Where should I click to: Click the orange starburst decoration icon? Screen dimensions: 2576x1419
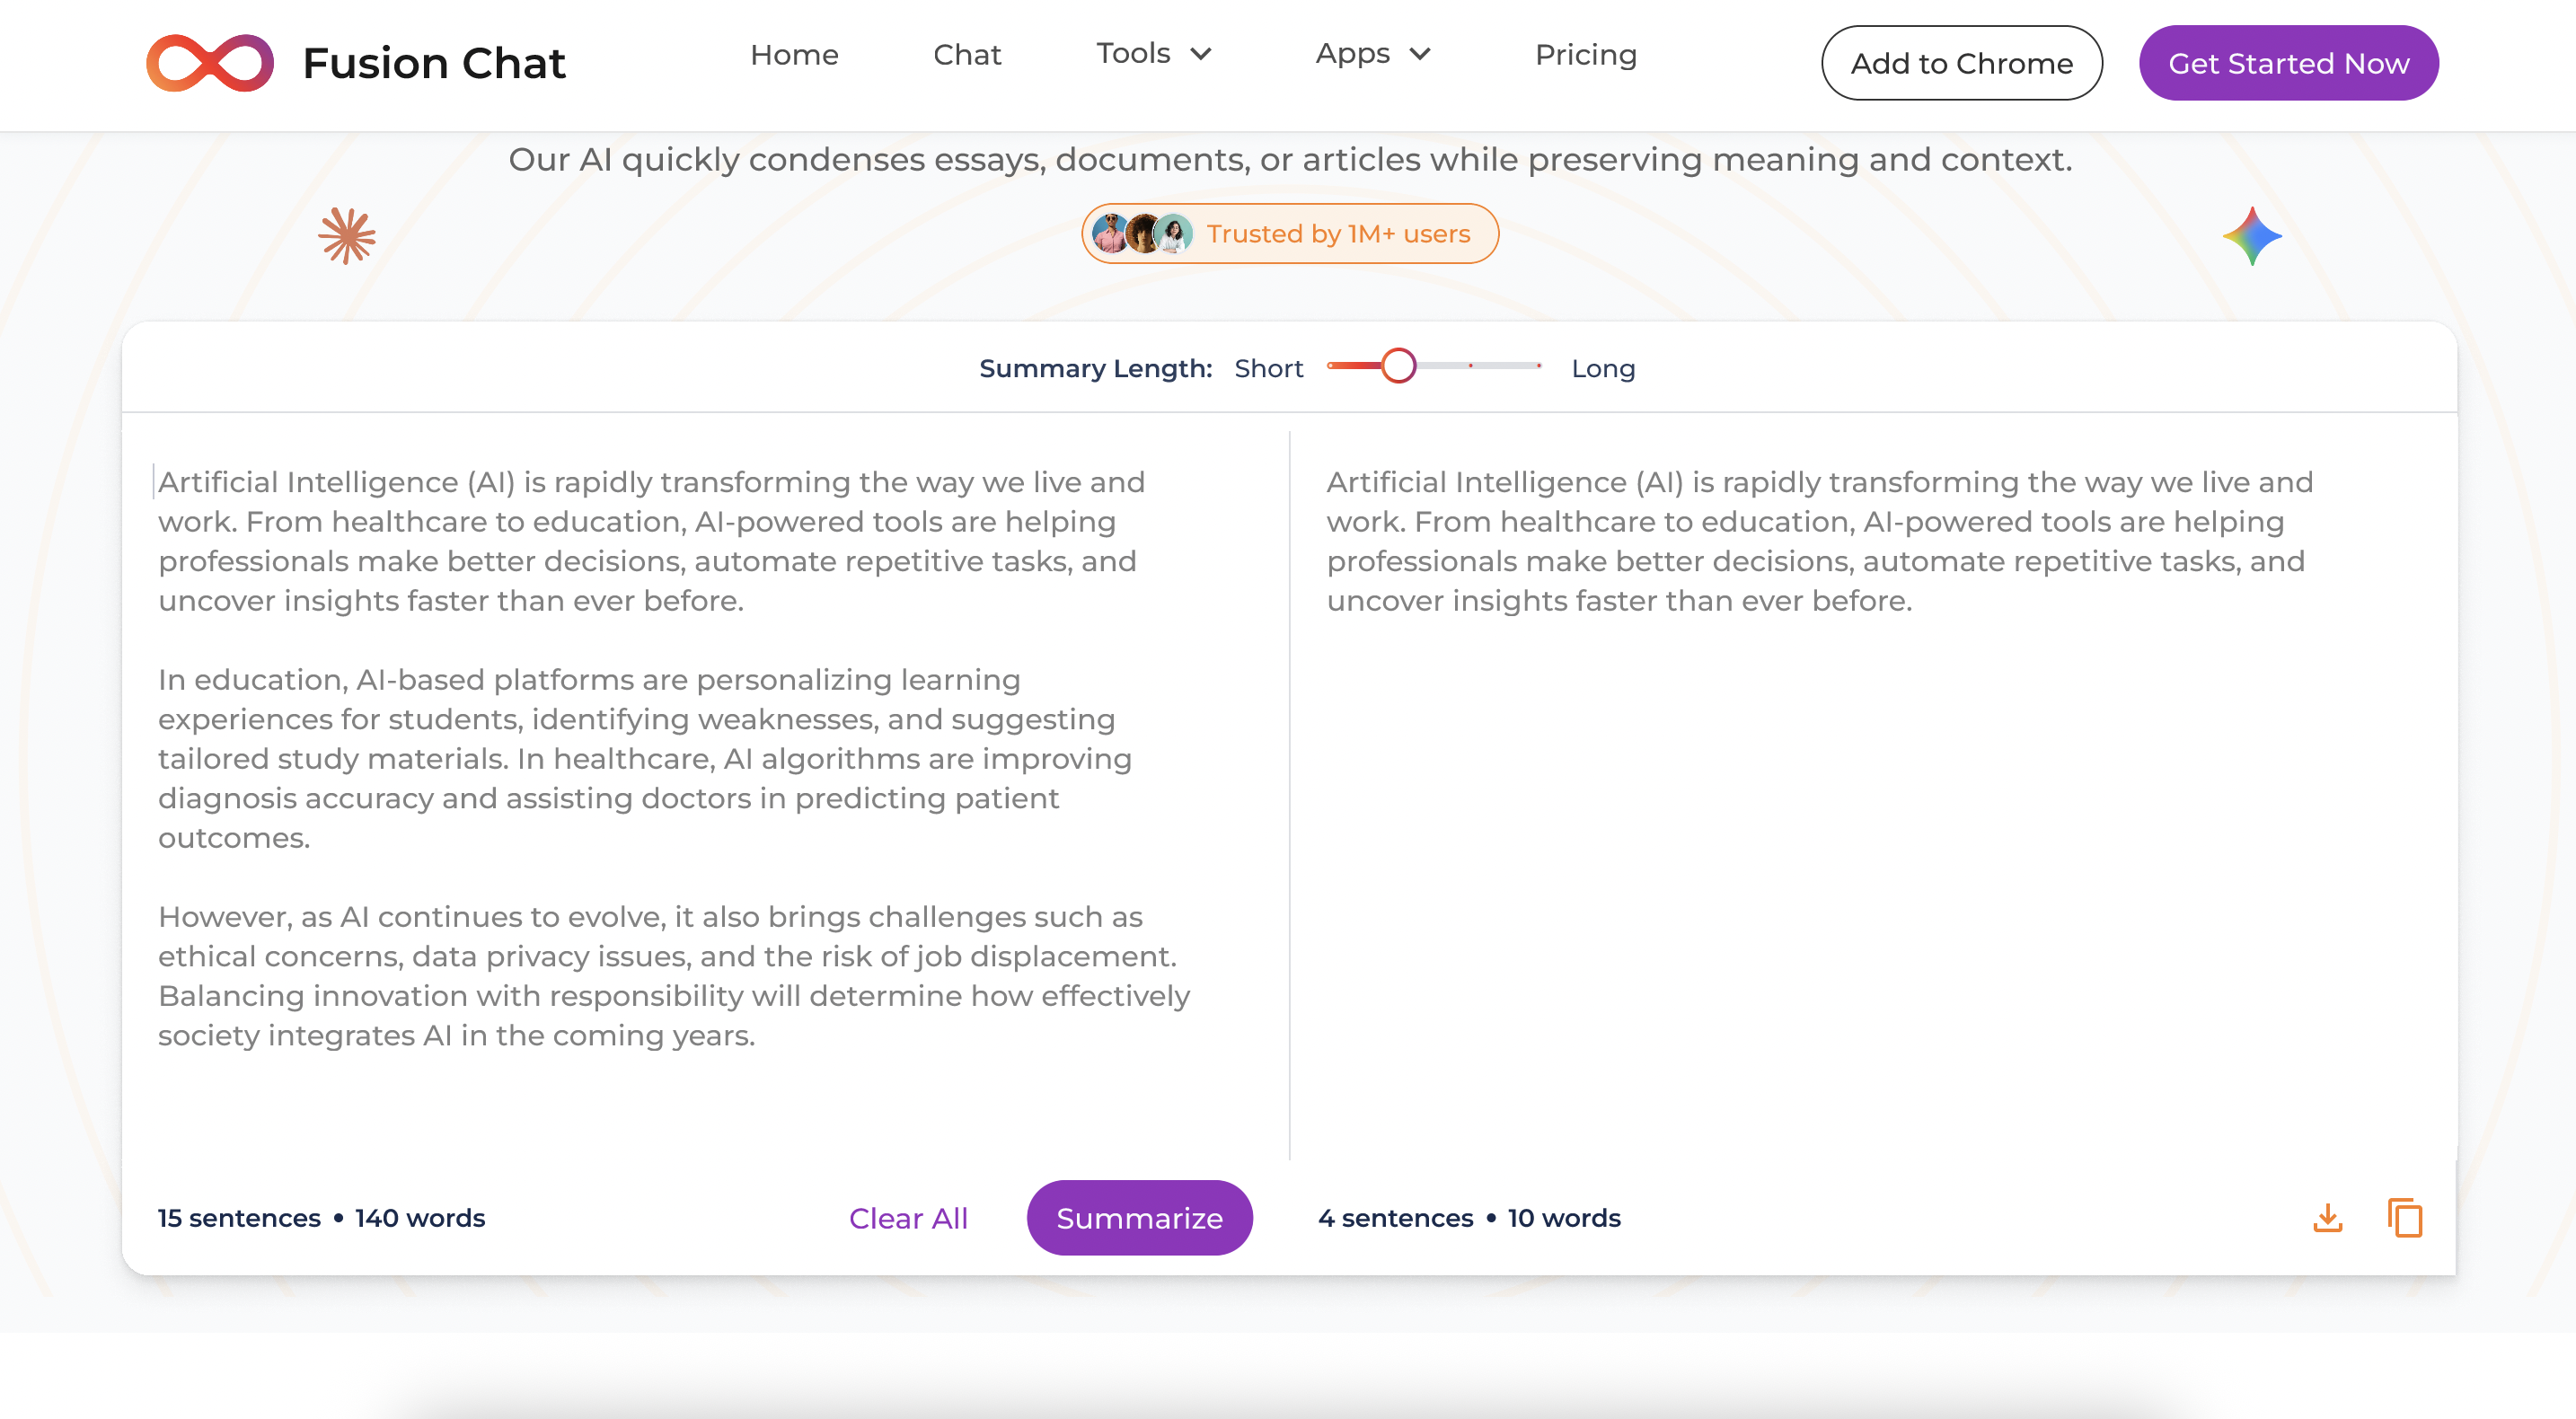pyautogui.click(x=347, y=236)
